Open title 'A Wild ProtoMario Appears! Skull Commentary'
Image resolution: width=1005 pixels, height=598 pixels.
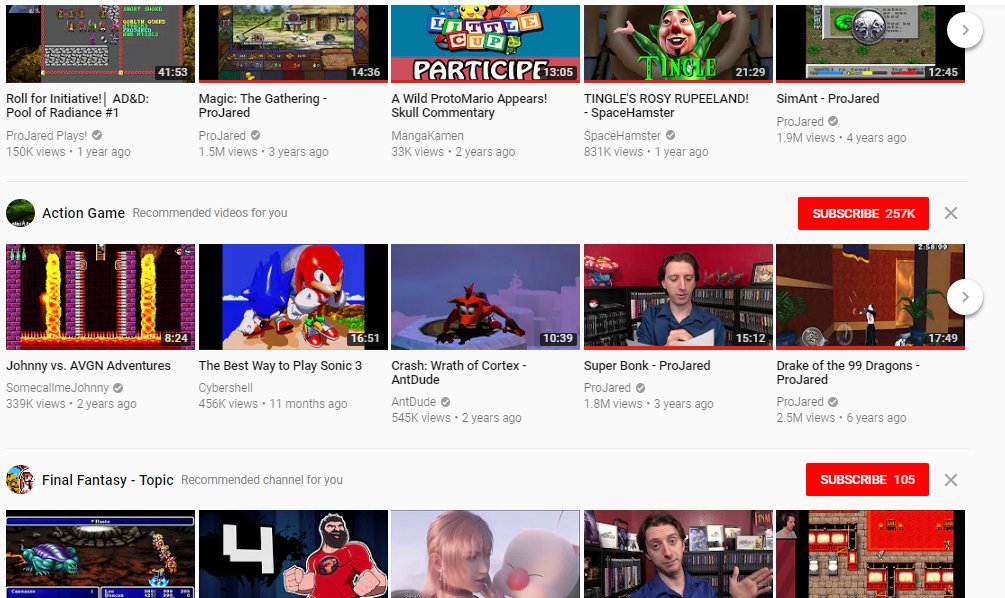coord(469,105)
